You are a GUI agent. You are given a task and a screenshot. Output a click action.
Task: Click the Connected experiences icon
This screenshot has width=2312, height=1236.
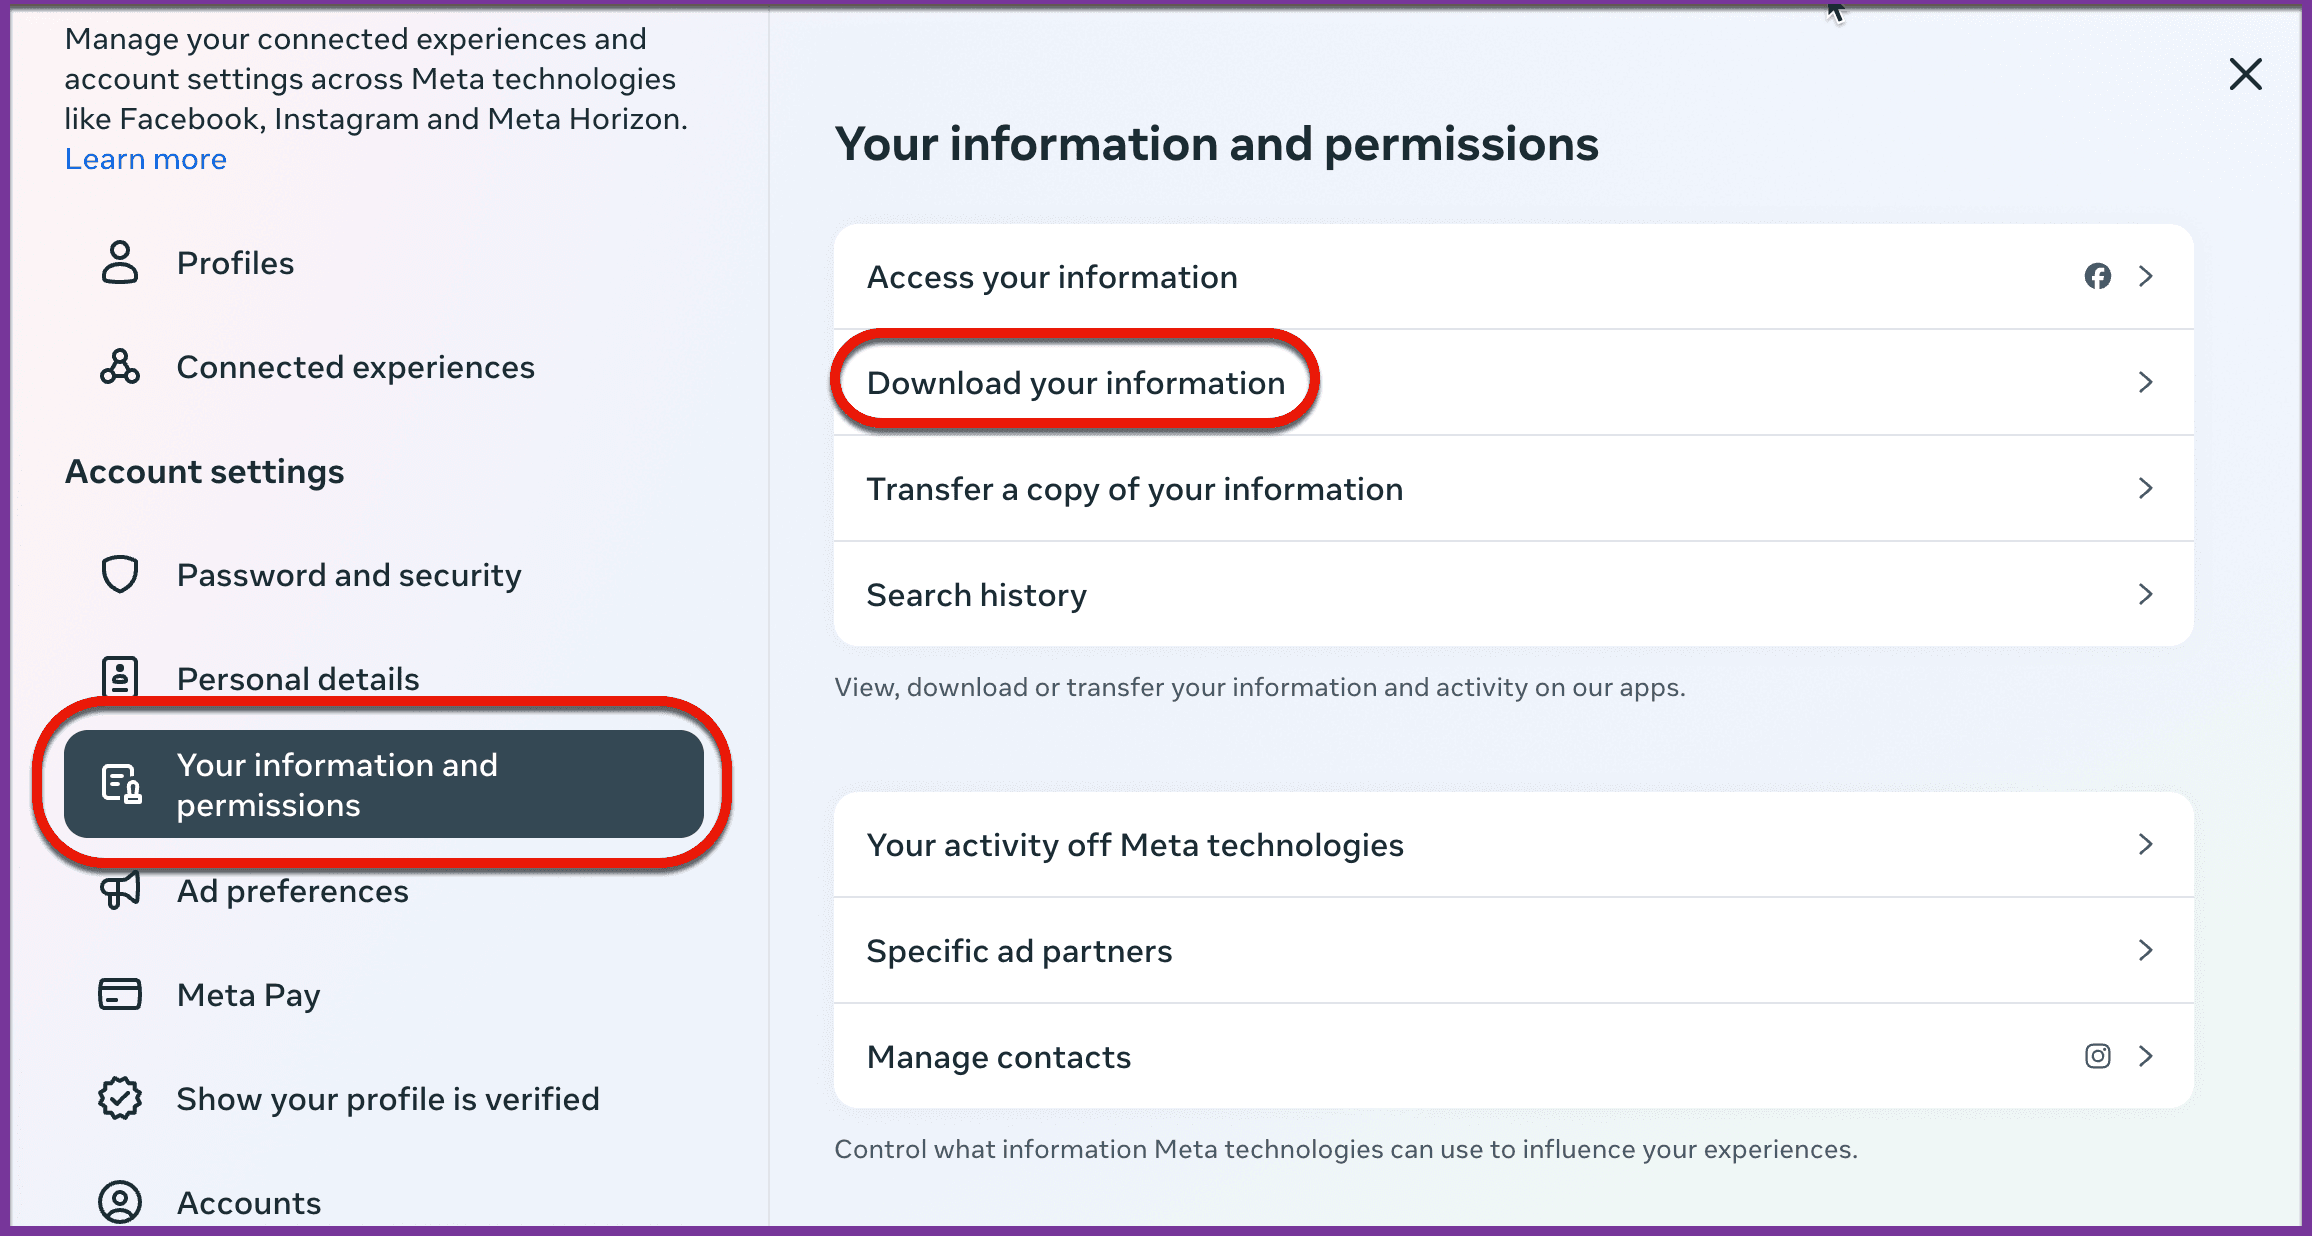tap(120, 367)
